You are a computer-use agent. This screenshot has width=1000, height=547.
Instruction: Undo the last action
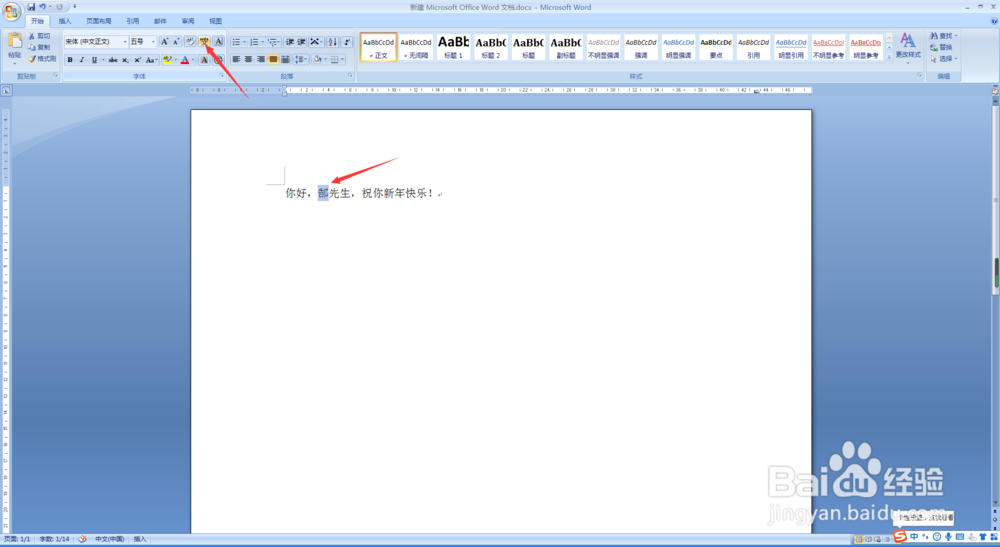pos(43,7)
